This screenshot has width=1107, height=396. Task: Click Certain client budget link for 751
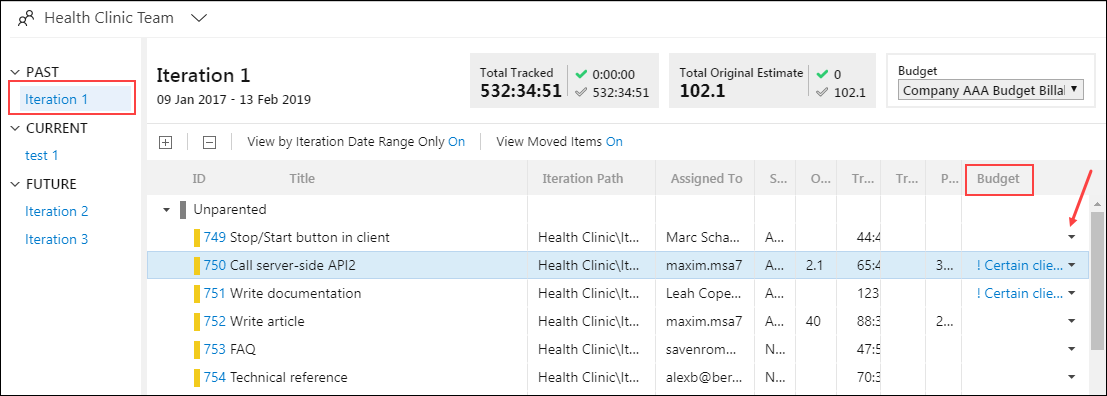point(1019,293)
